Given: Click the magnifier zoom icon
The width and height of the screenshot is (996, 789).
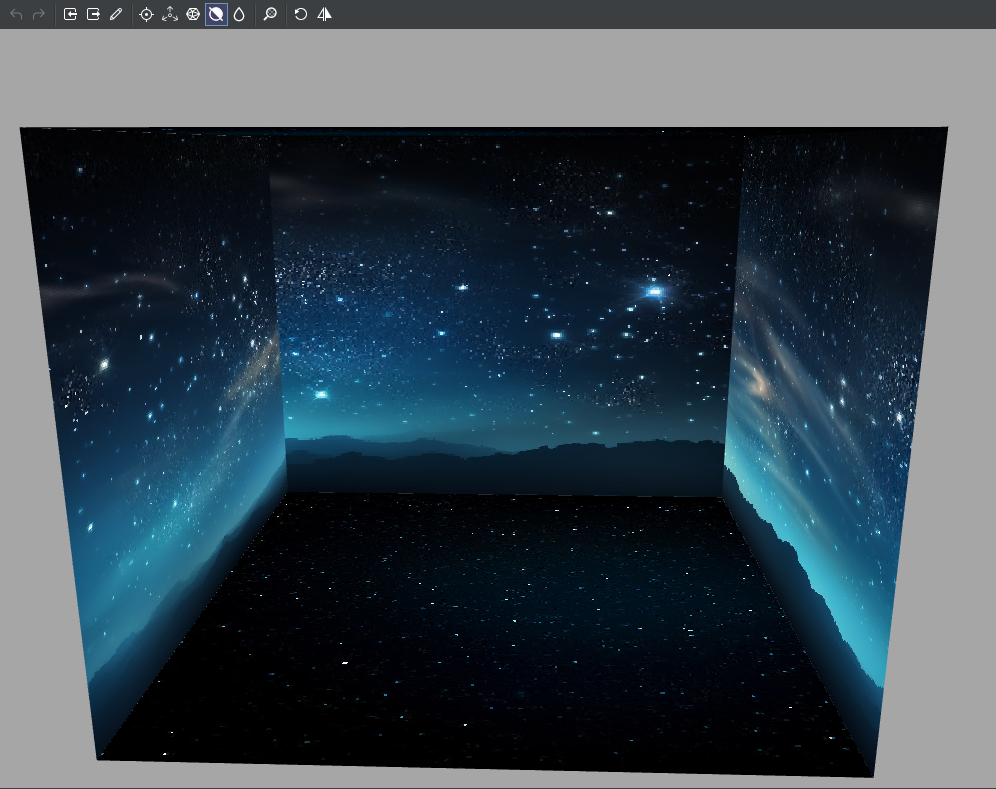Looking at the screenshot, I should coord(270,14).
